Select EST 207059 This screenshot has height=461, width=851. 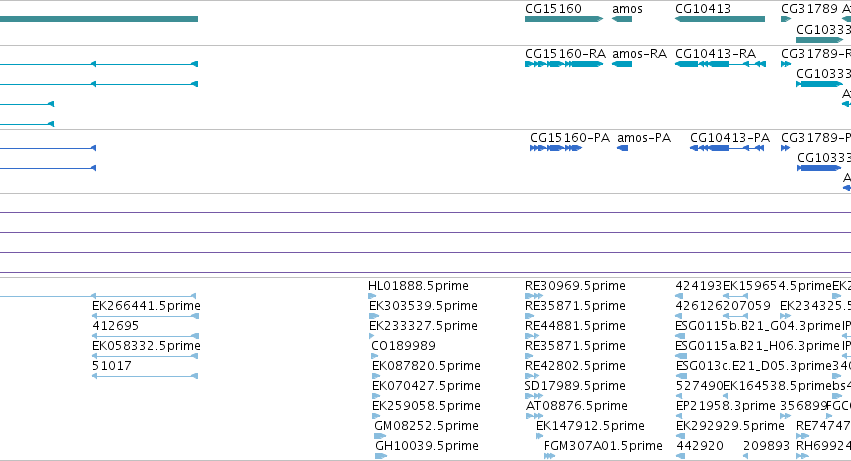point(746,306)
